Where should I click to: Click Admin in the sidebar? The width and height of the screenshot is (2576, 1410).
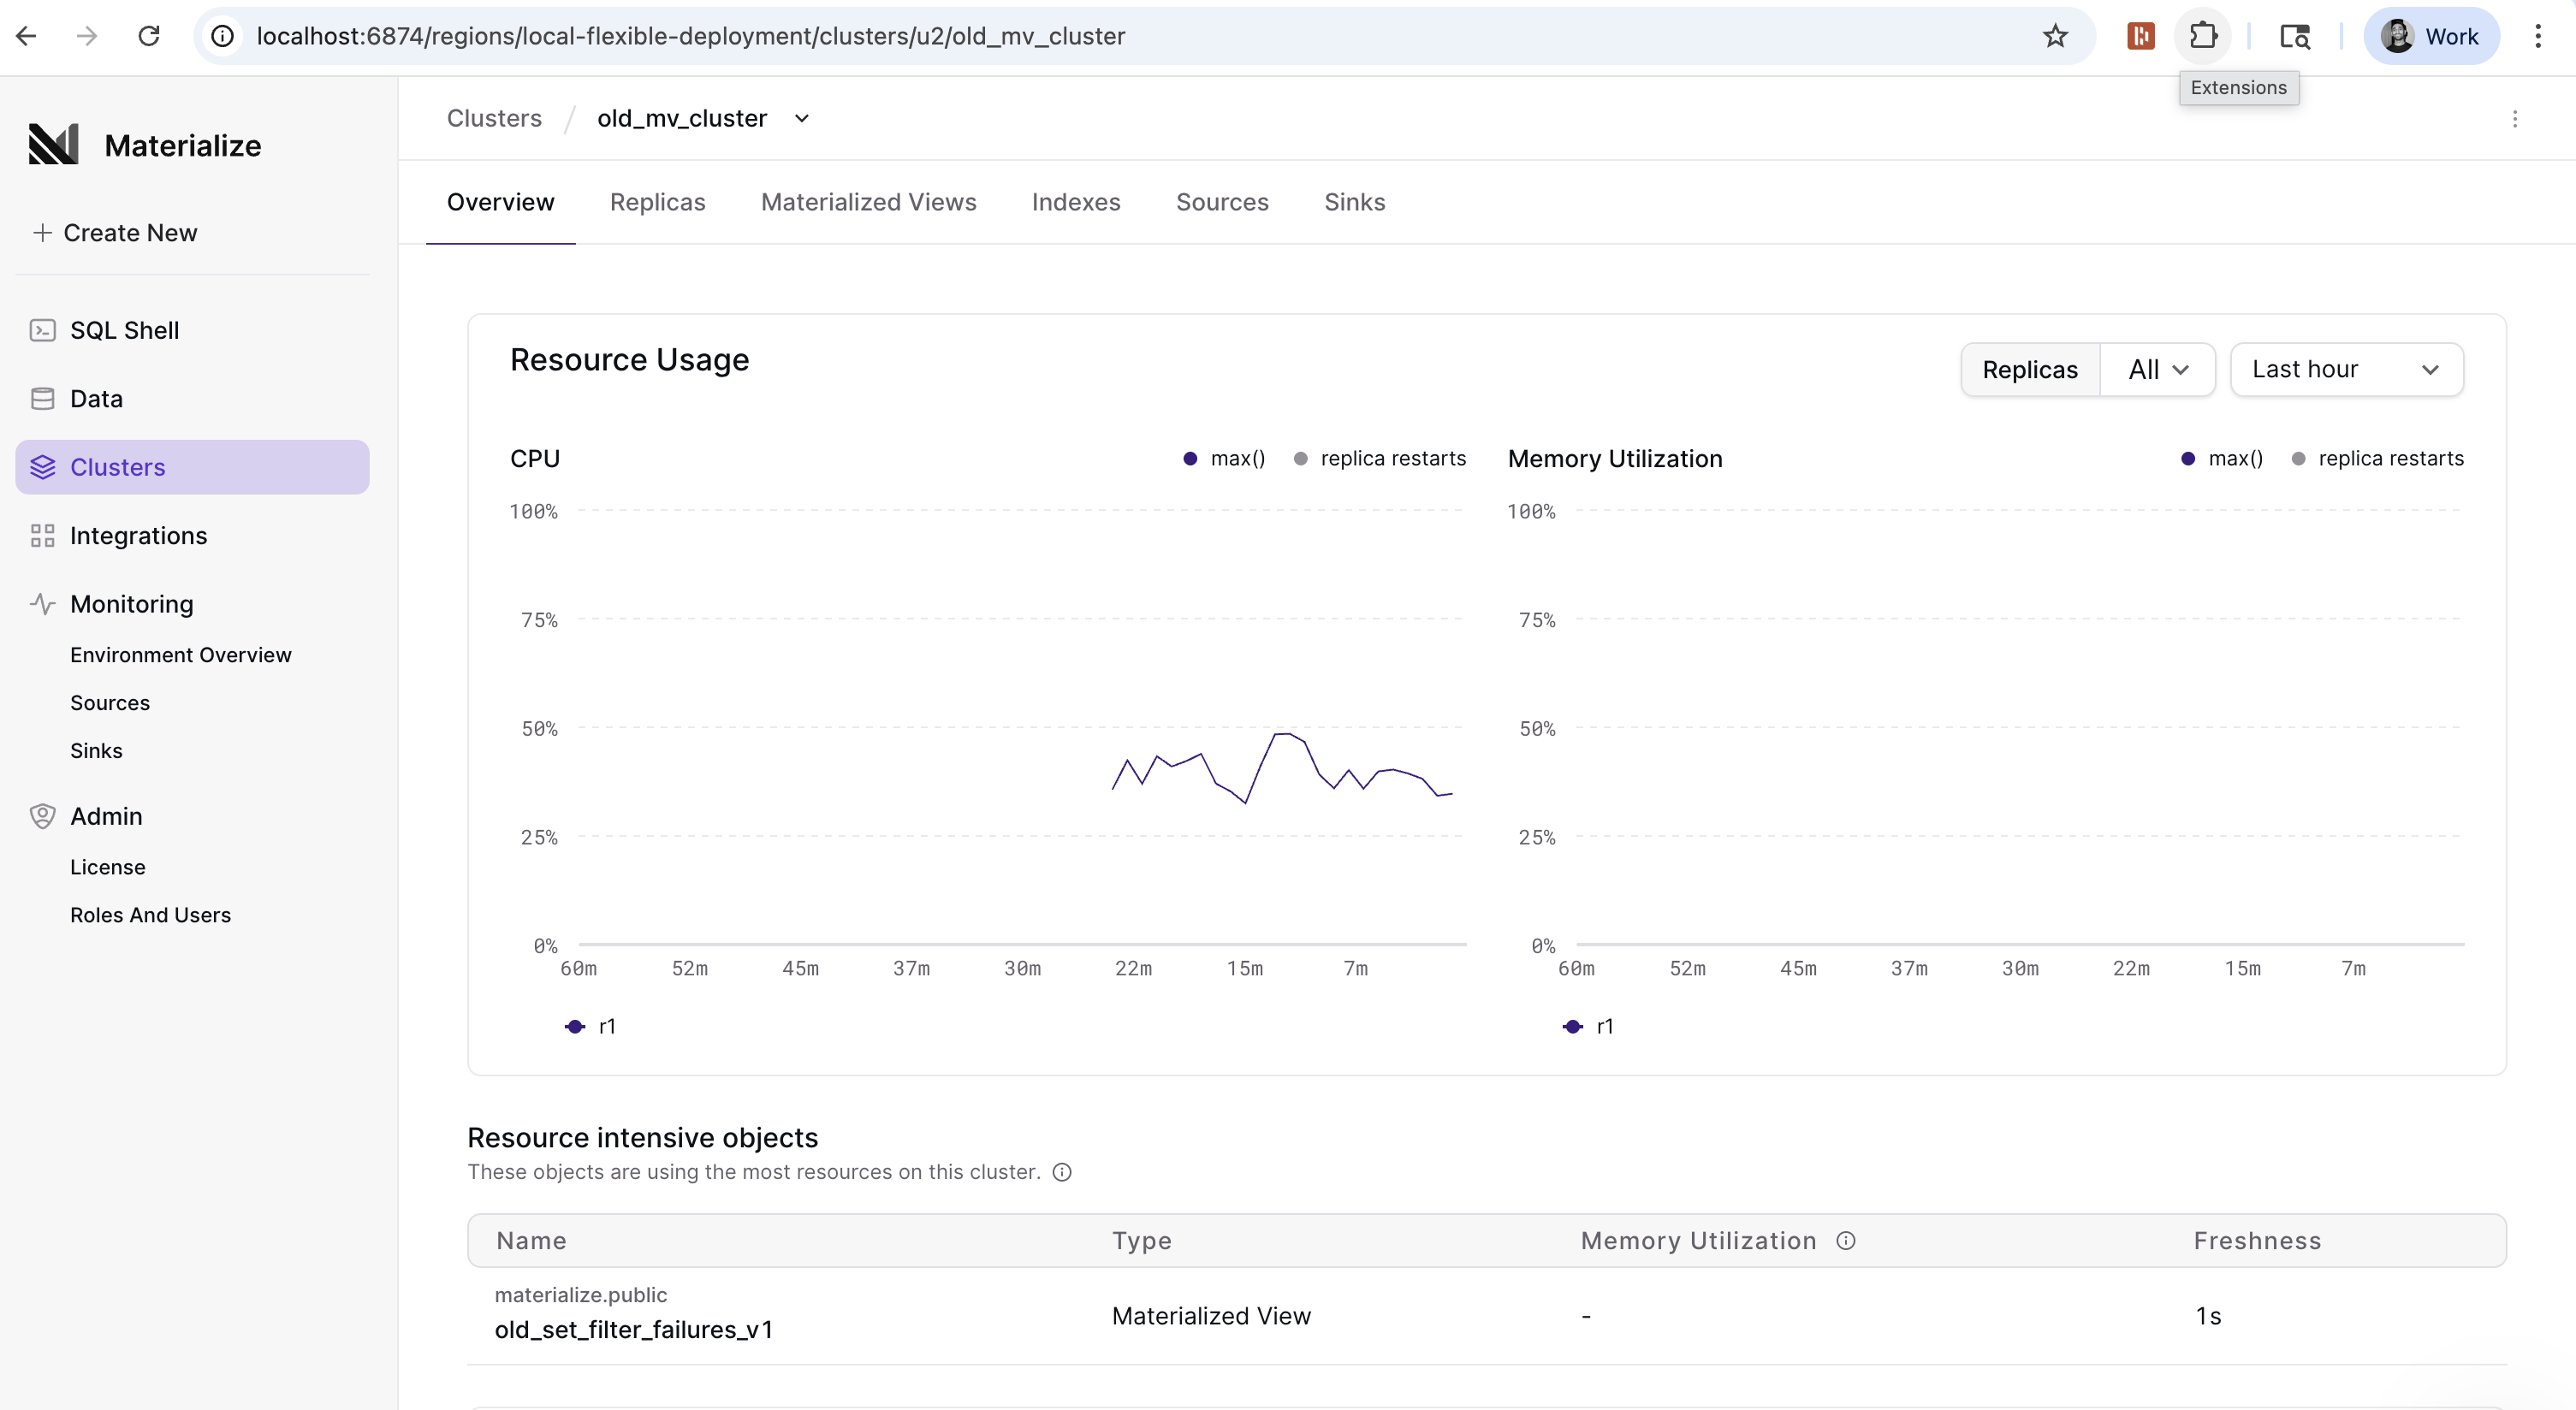192,816
